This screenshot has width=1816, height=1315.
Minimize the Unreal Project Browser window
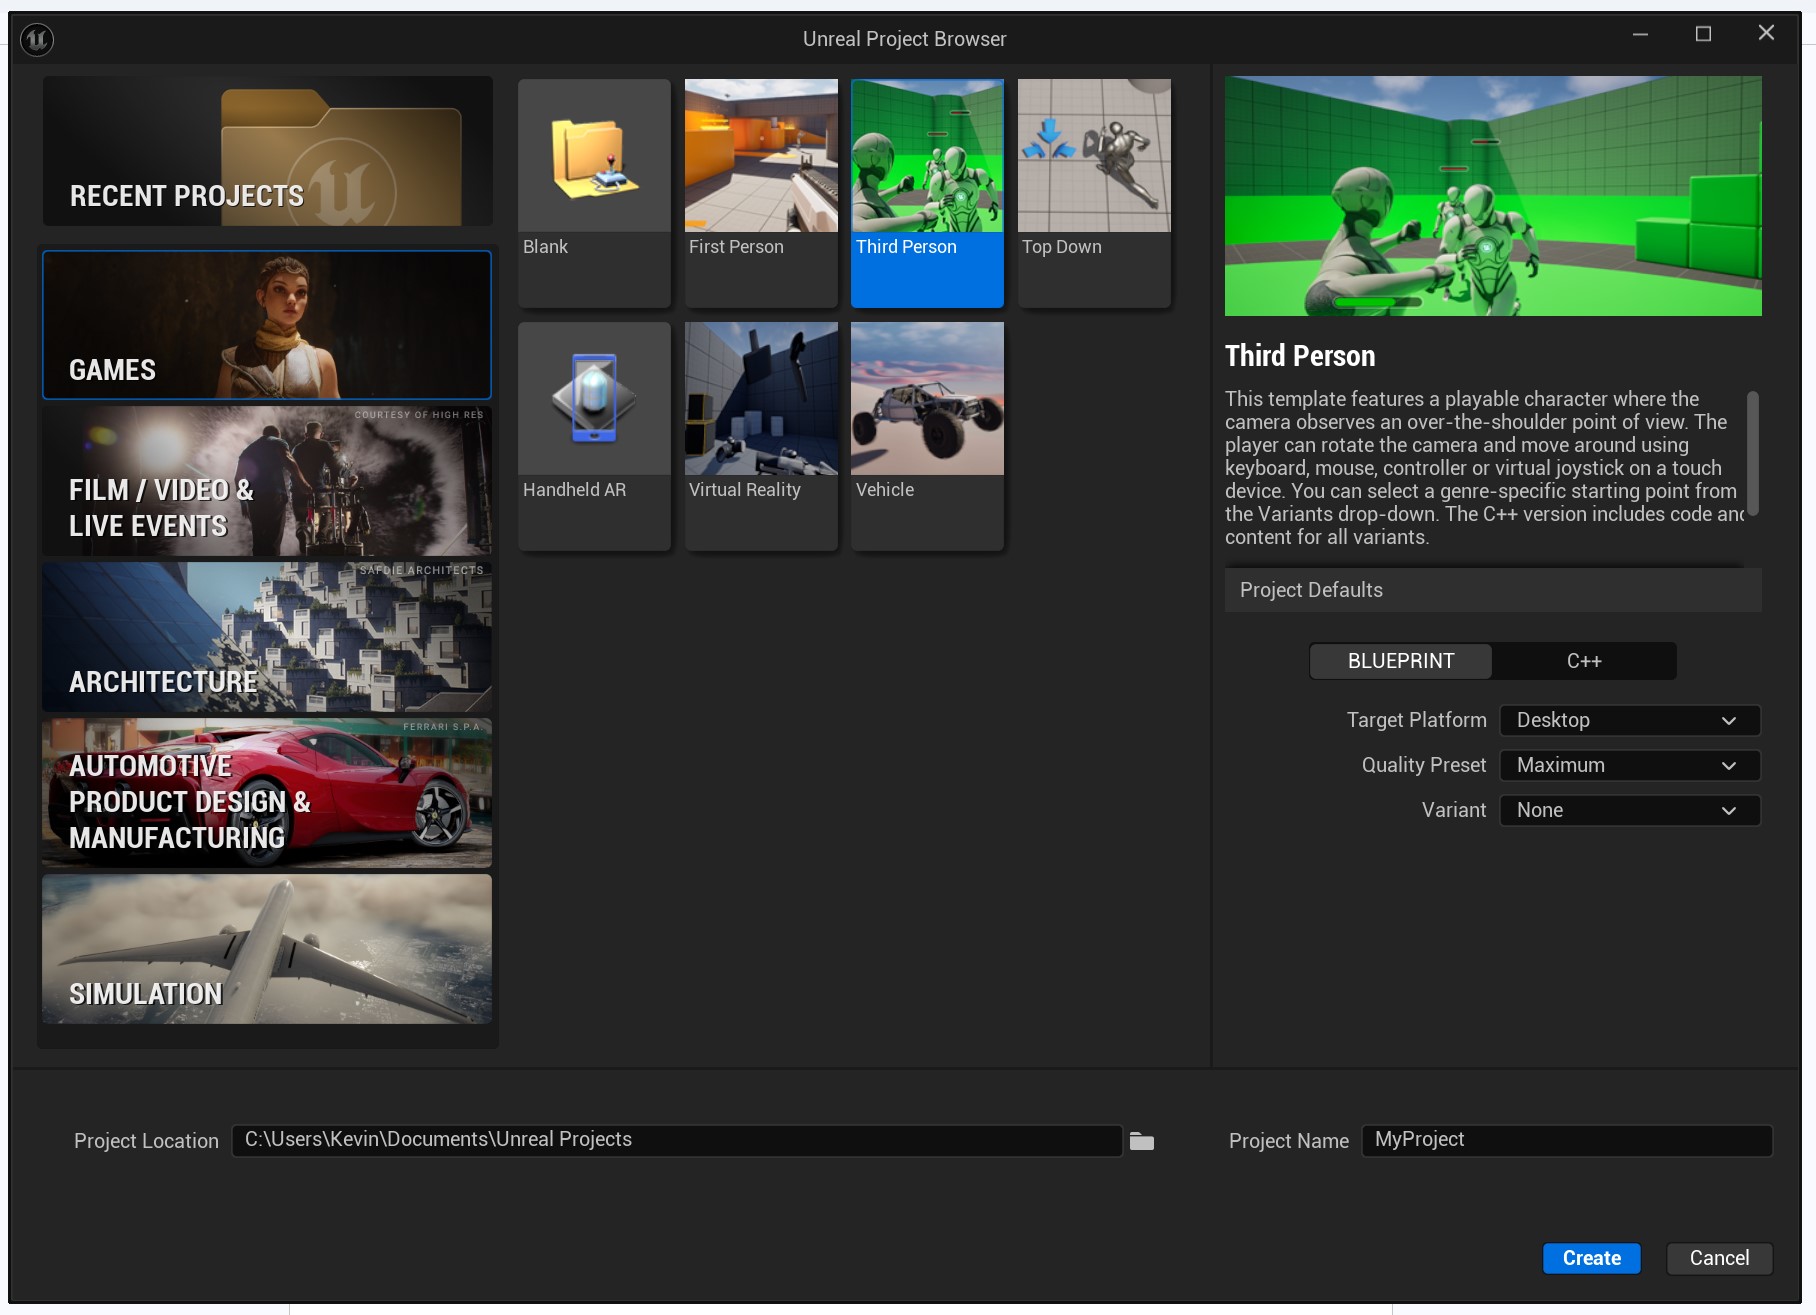click(1640, 34)
